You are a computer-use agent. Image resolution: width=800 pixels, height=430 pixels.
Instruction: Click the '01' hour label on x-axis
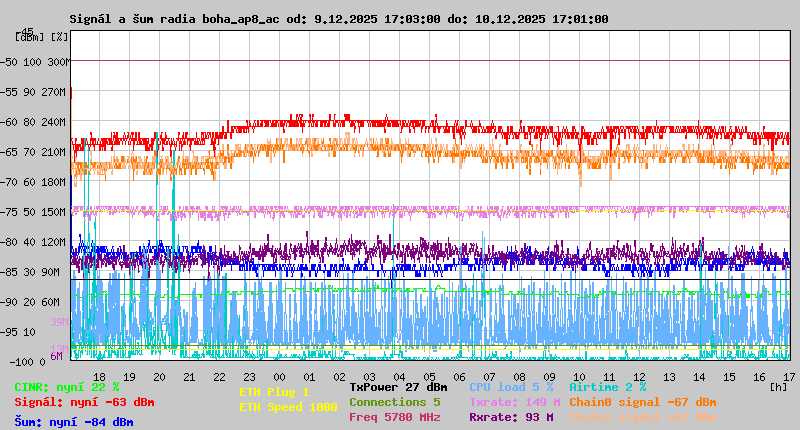(309, 377)
